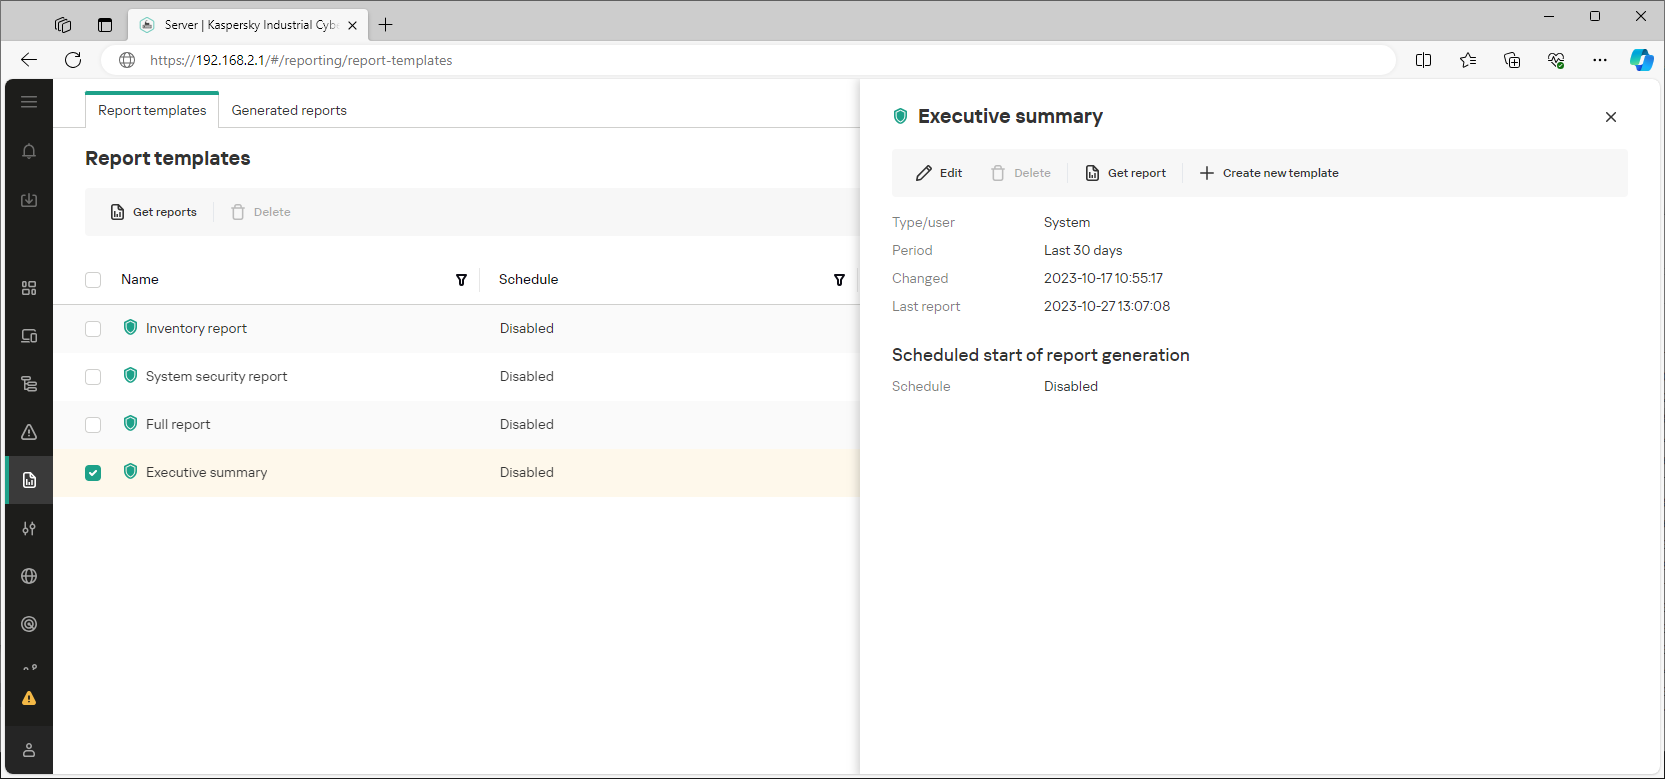Open the settings sliders icon in the sidebar
Viewport: 1665px width, 779px height.
click(29, 528)
